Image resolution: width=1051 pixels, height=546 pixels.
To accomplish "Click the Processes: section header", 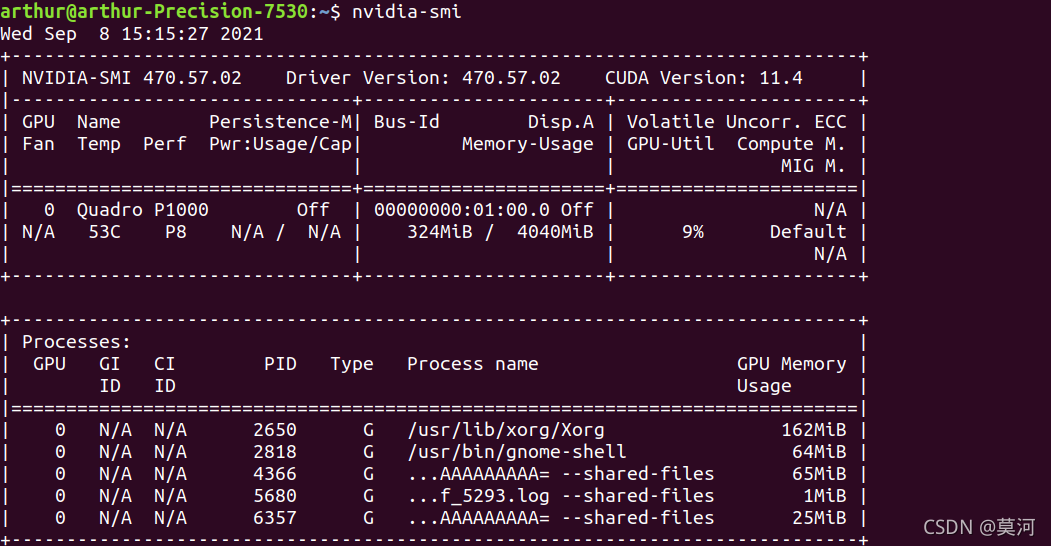I will pyautogui.click(x=76, y=342).
